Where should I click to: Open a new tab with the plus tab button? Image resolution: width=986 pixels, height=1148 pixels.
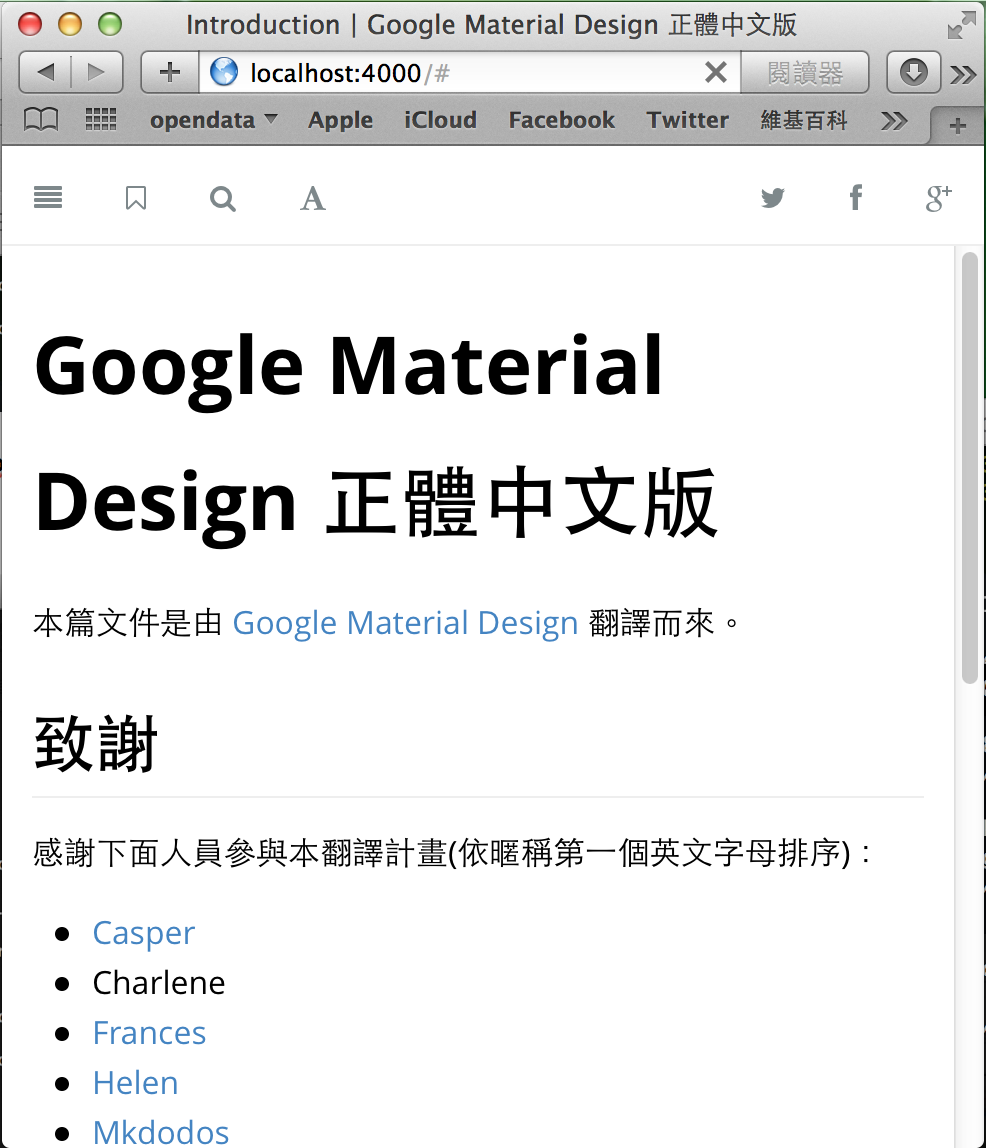pos(957,126)
